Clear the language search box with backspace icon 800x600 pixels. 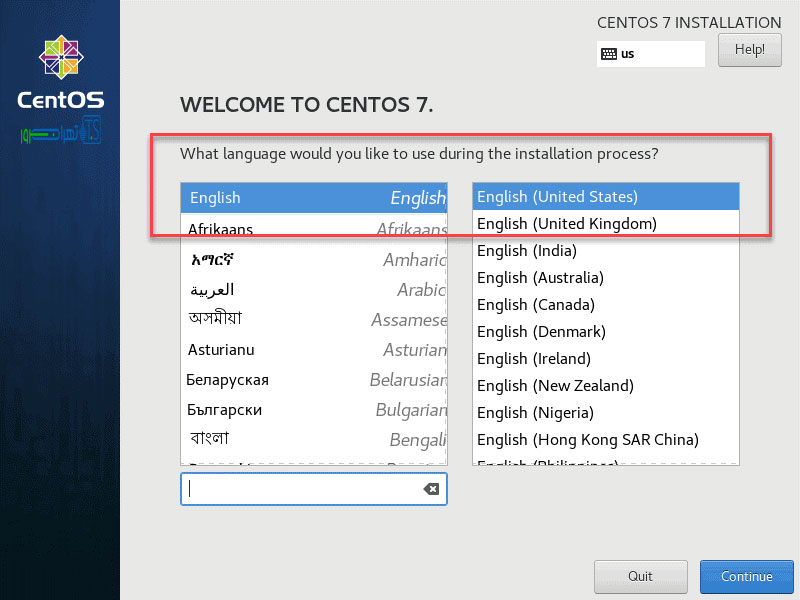pos(430,489)
